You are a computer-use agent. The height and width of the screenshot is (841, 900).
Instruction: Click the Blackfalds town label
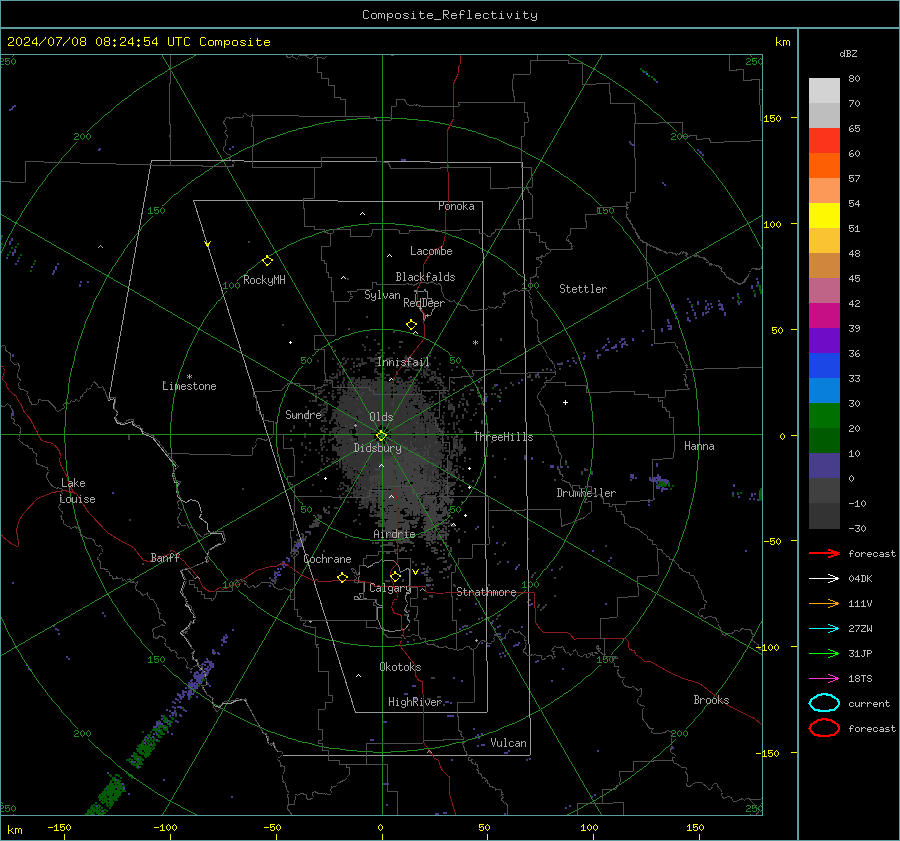pyautogui.click(x=425, y=277)
